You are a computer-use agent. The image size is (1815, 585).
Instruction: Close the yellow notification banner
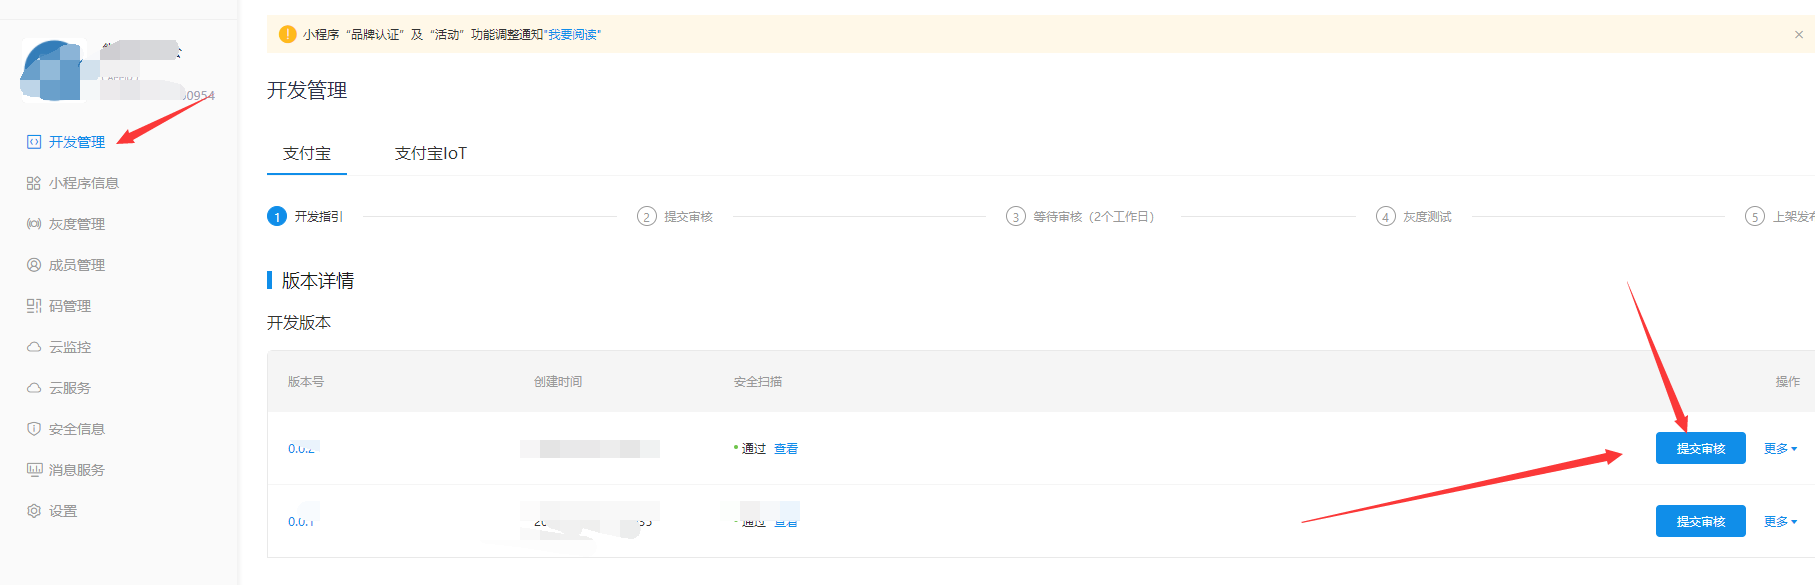(1798, 35)
